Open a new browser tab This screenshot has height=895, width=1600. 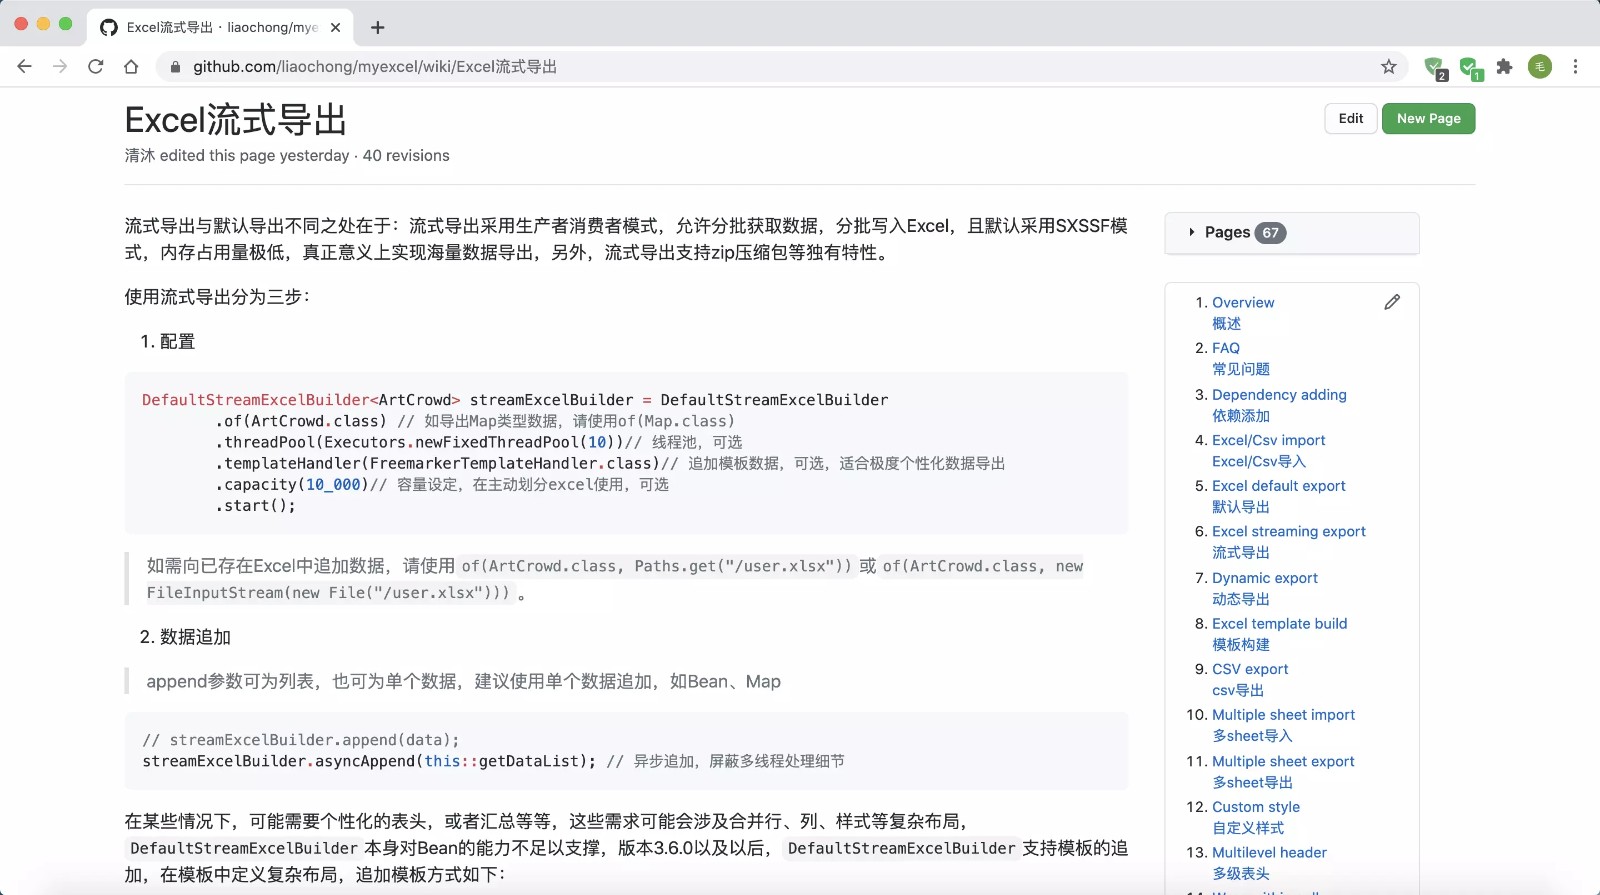[x=377, y=28]
